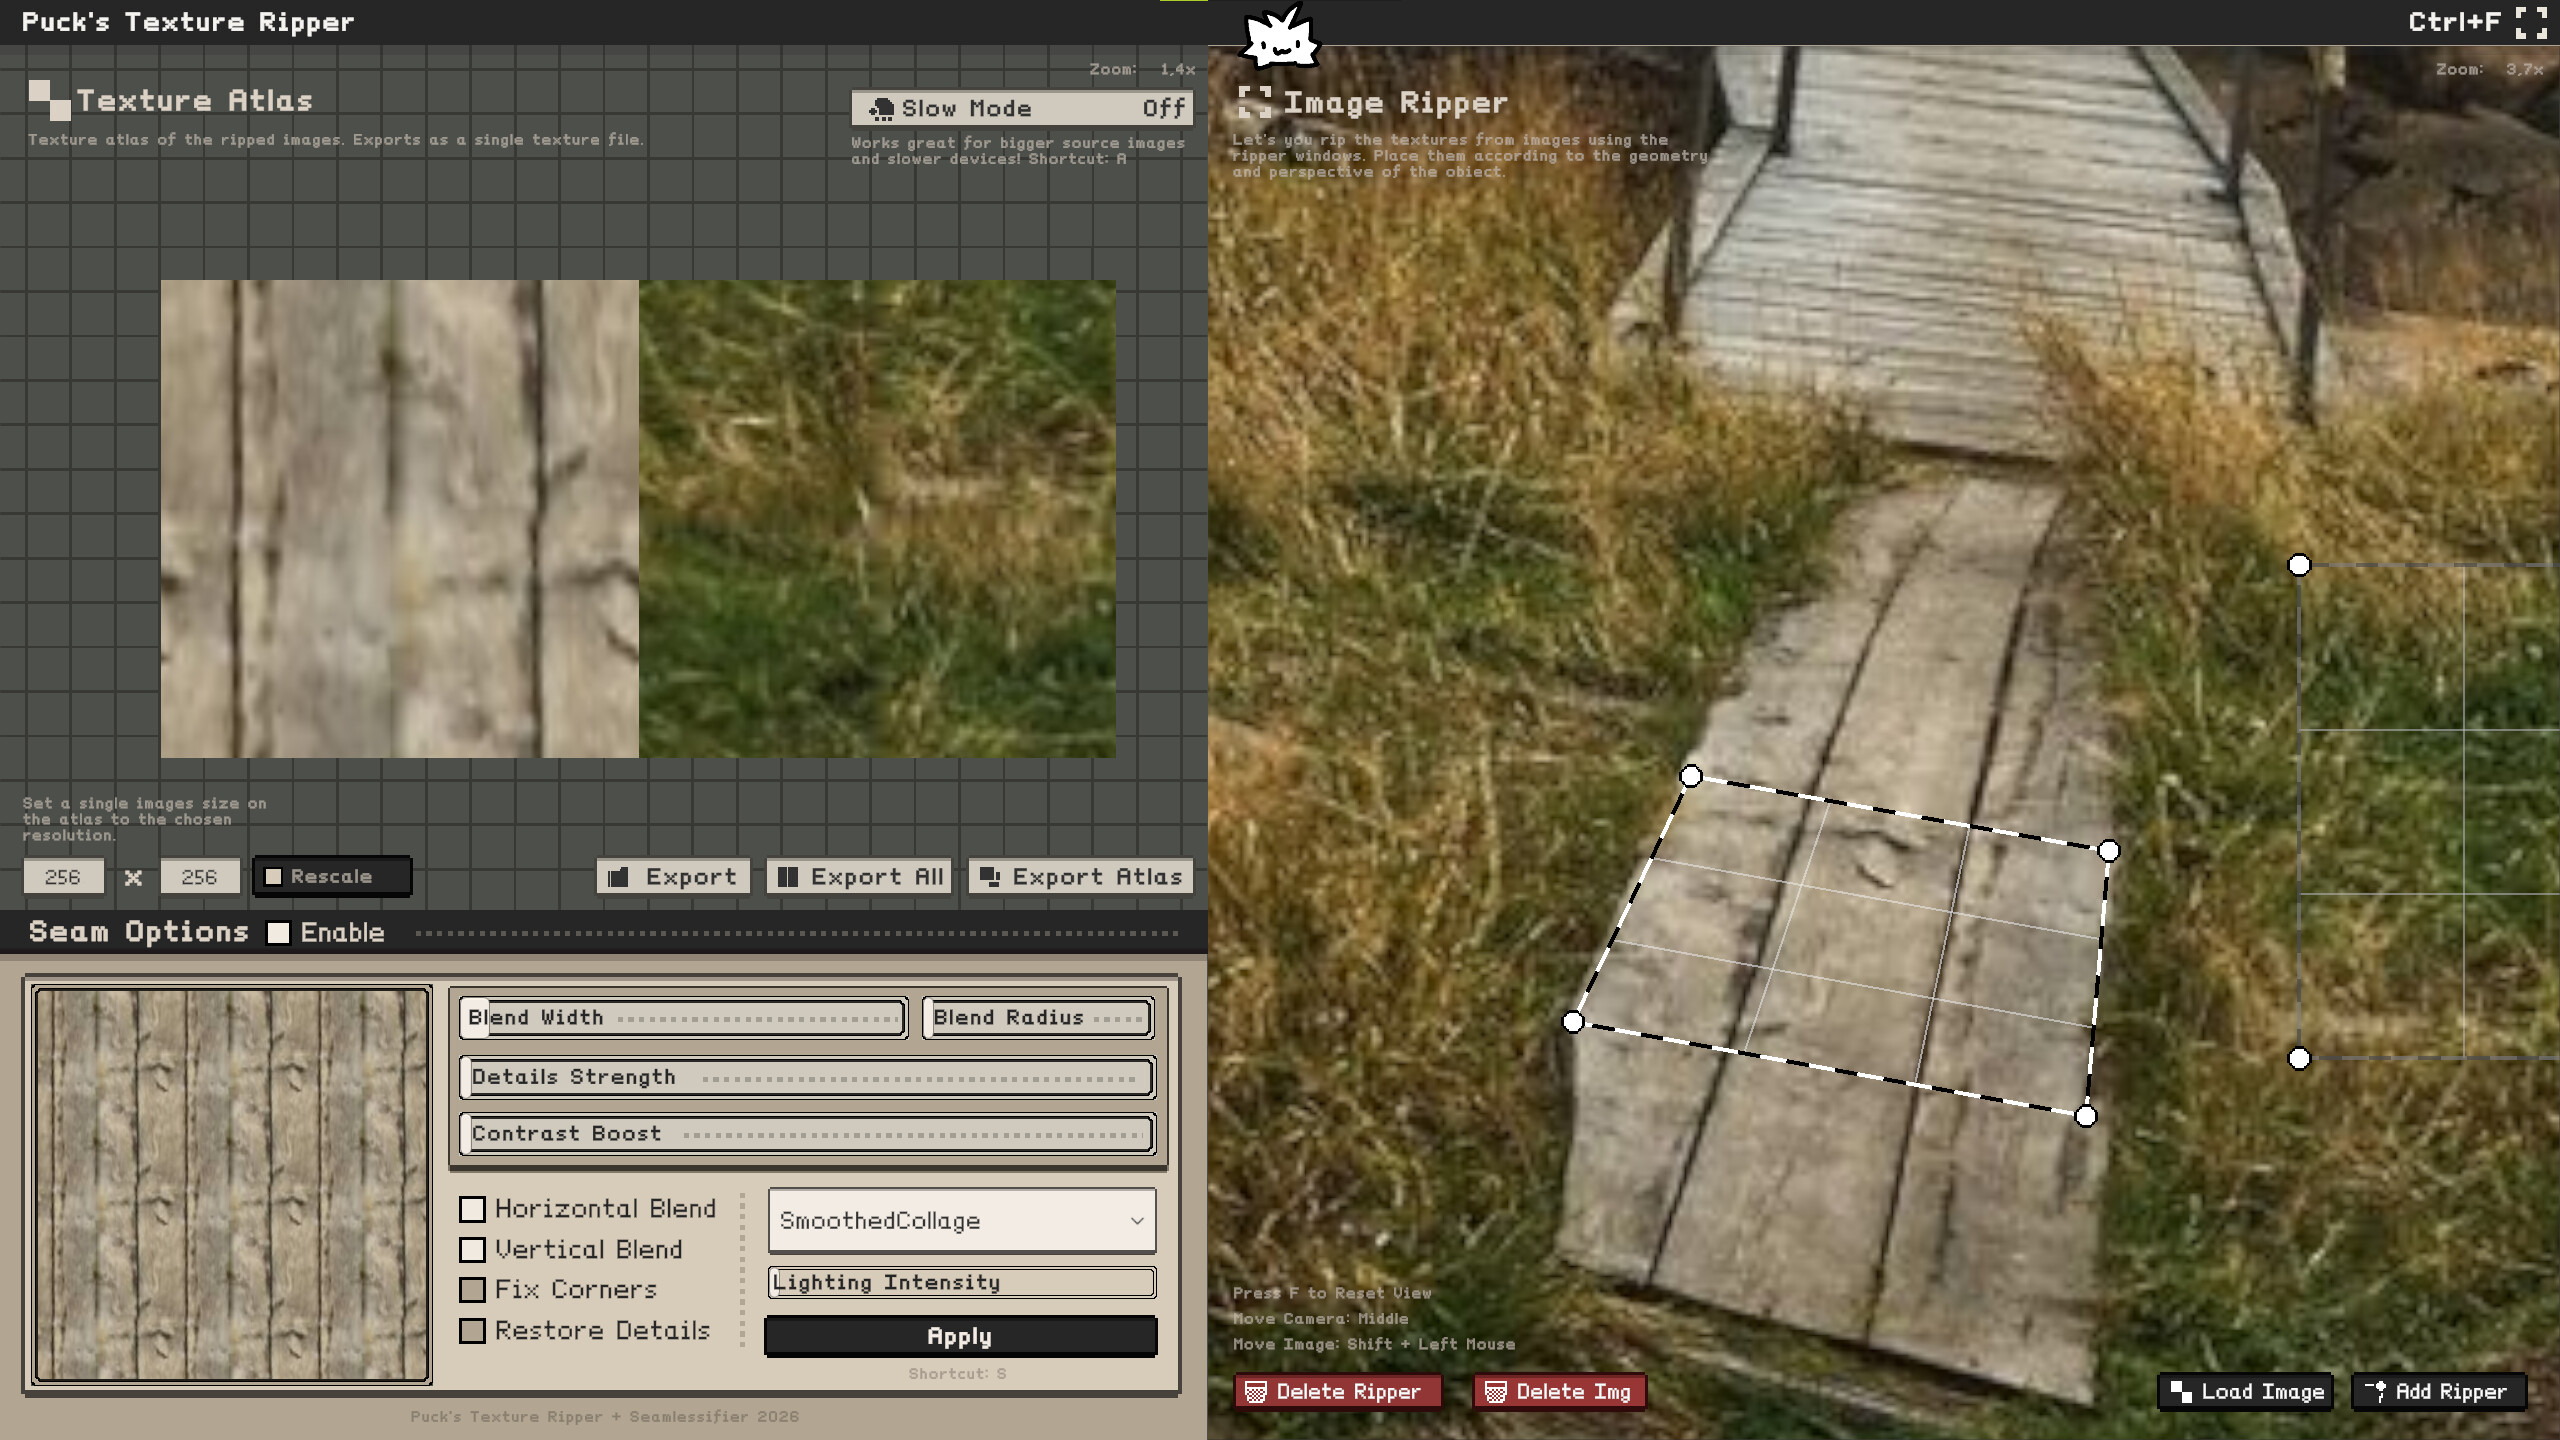Check the Vertical Blend checkbox

point(472,1250)
